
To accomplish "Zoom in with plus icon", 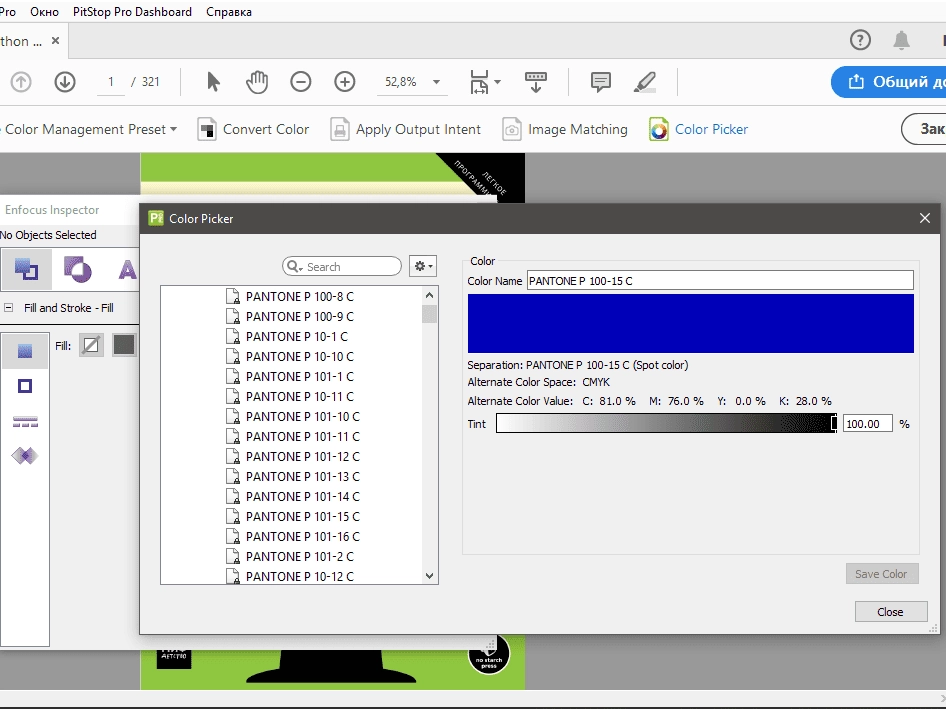I will pyautogui.click(x=344, y=81).
